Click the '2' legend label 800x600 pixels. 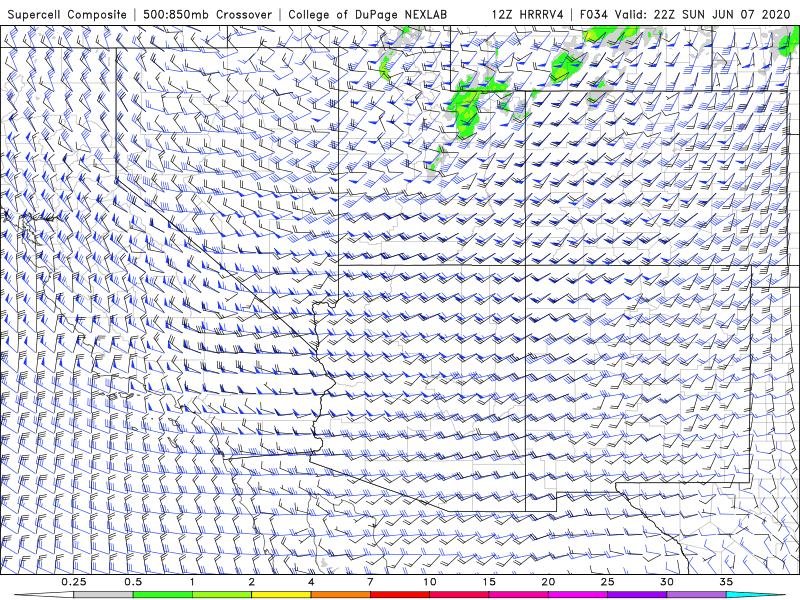pyautogui.click(x=252, y=582)
